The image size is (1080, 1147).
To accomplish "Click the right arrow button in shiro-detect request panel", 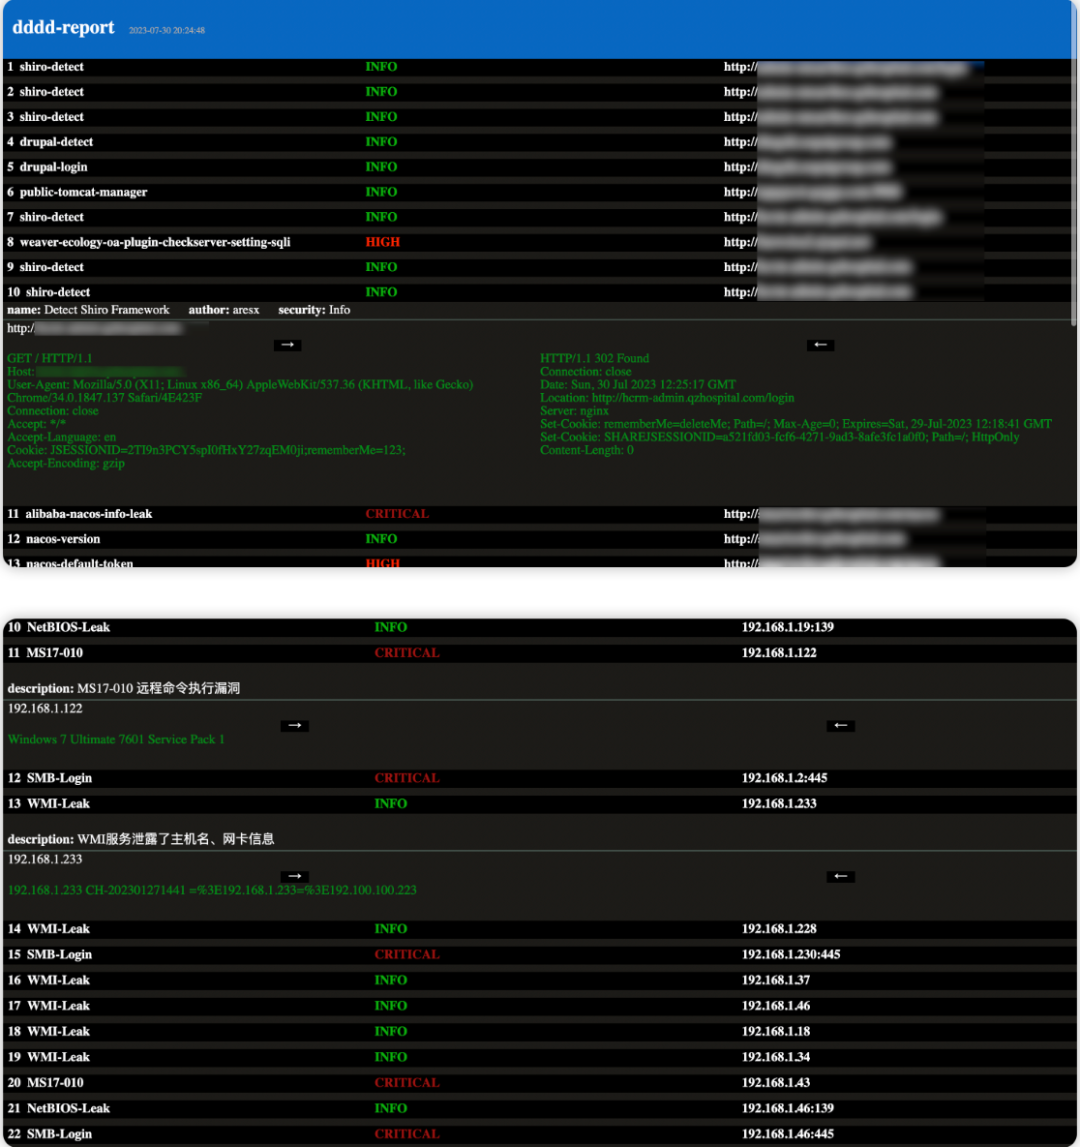I will 288,345.
